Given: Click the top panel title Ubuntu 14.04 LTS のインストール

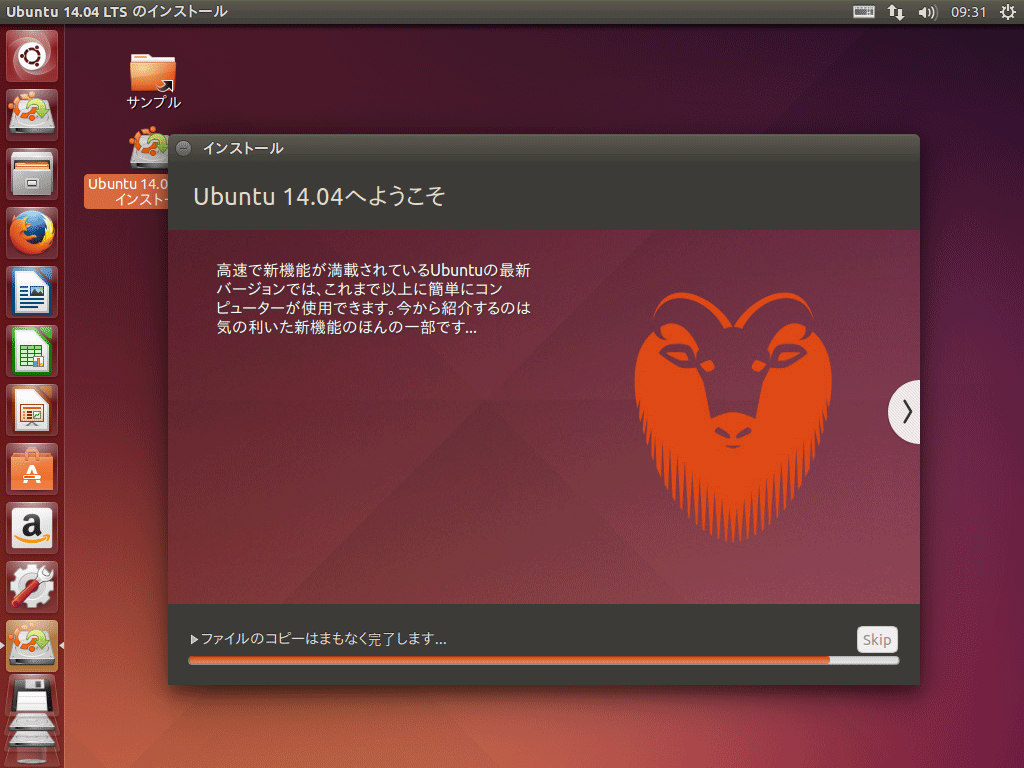Looking at the screenshot, I should tap(117, 12).
